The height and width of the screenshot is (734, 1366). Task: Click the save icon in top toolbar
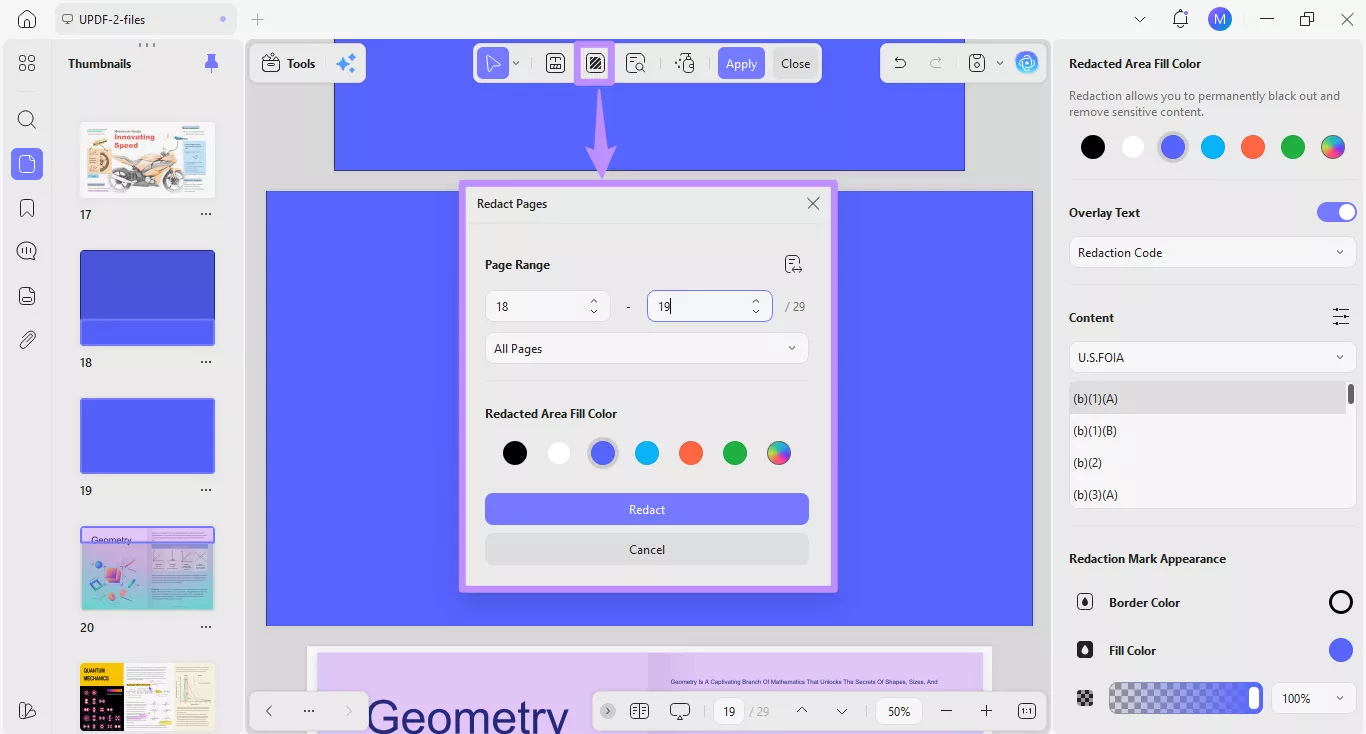pos(977,63)
